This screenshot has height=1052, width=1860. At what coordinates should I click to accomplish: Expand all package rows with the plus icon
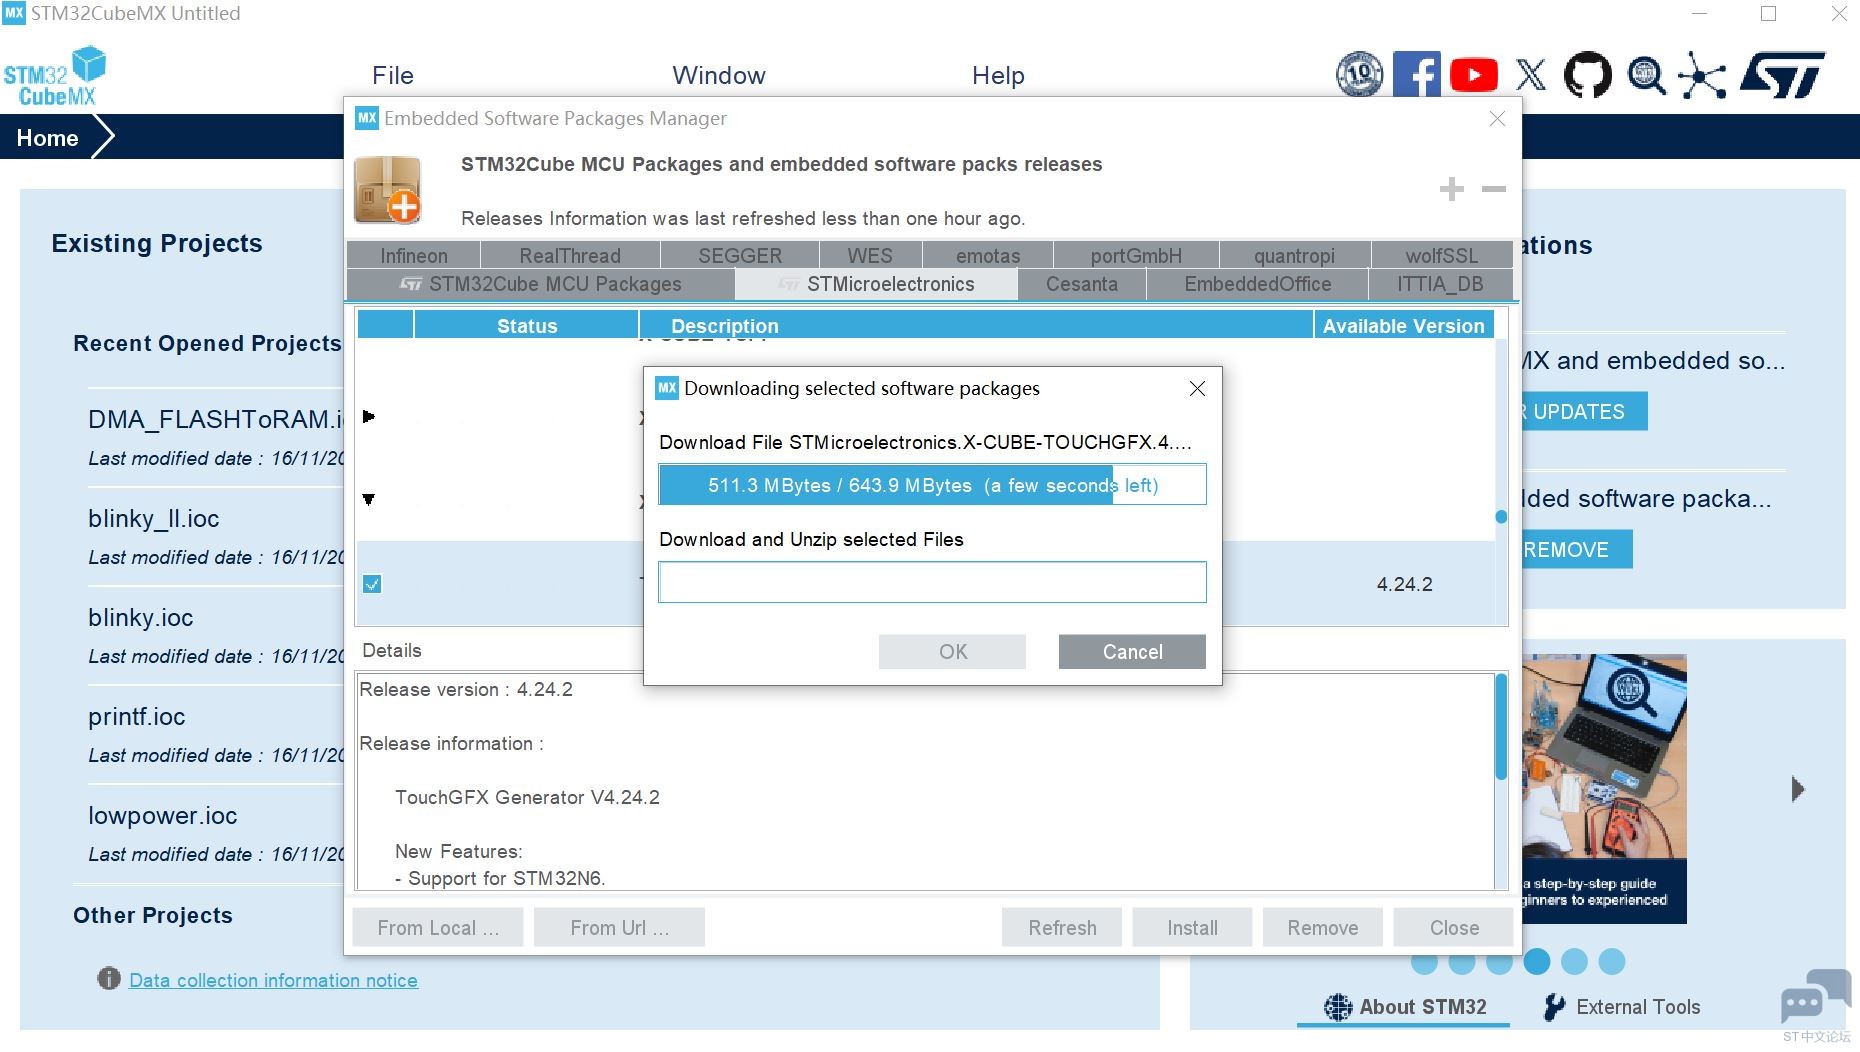1452,189
